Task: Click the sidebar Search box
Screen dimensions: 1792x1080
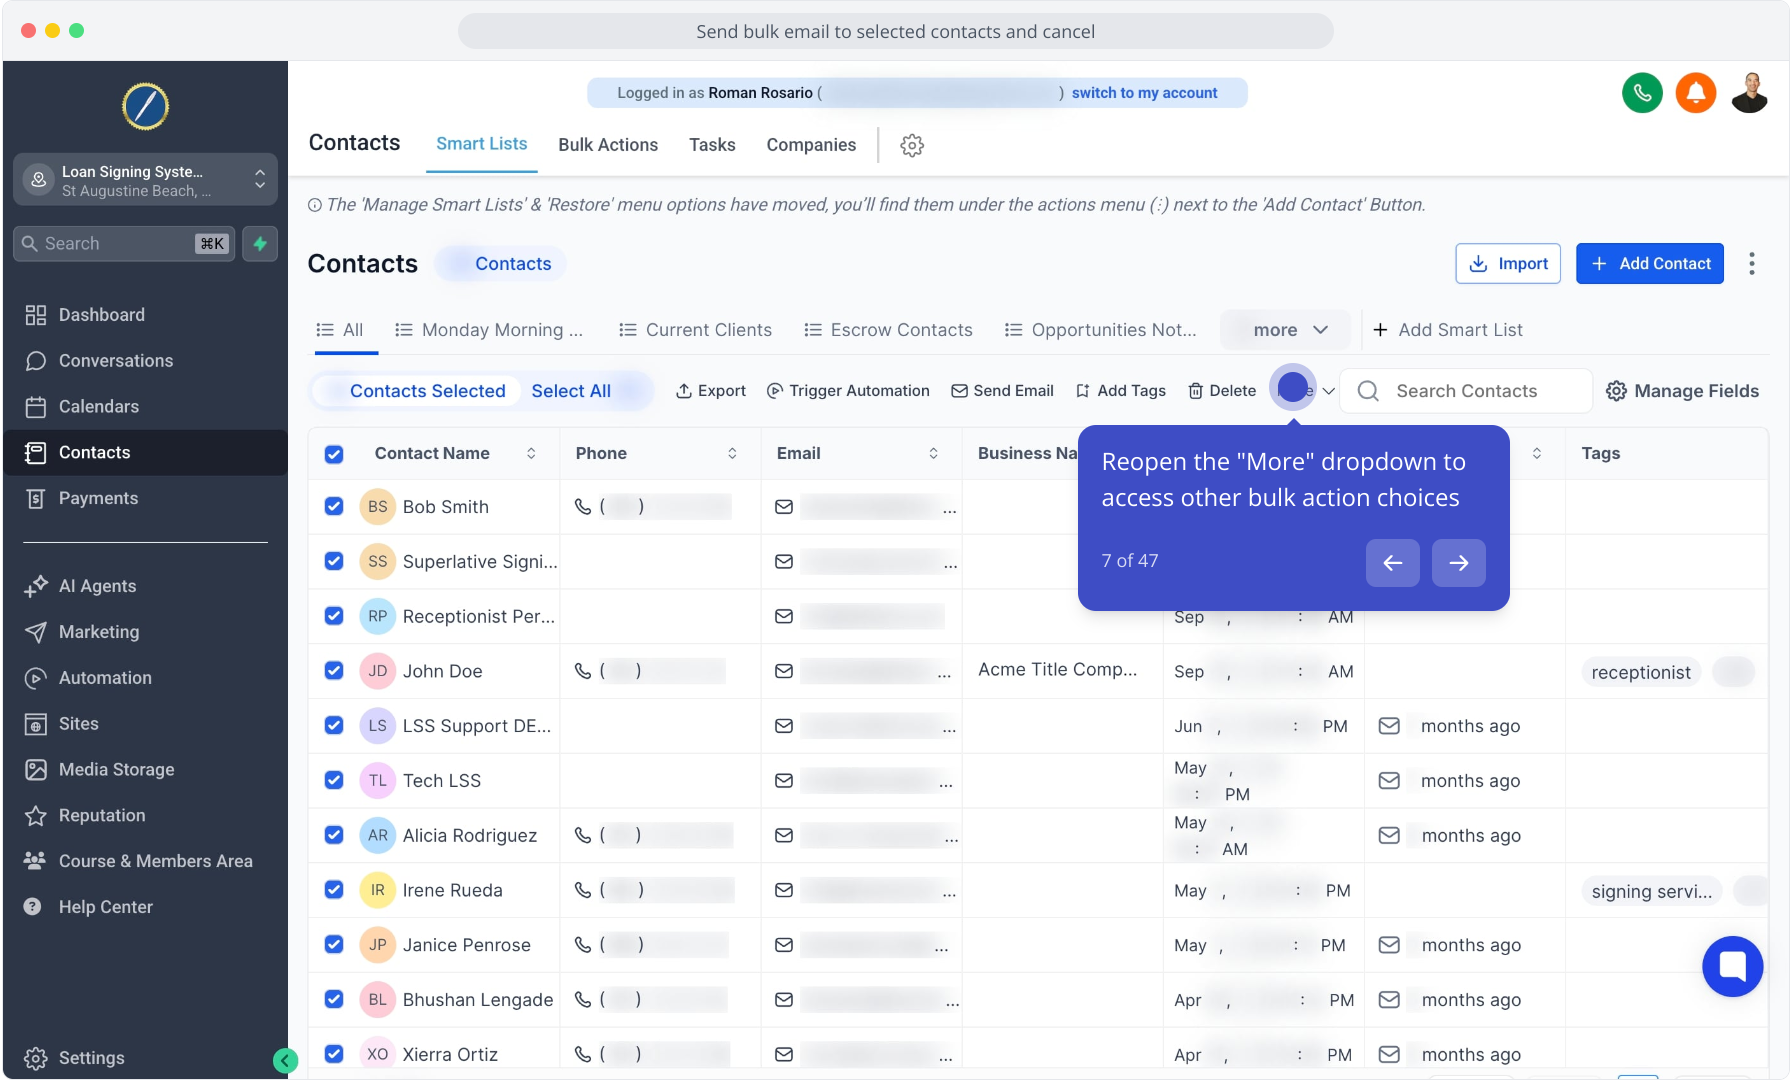Action: pyautogui.click(x=124, y=244)
